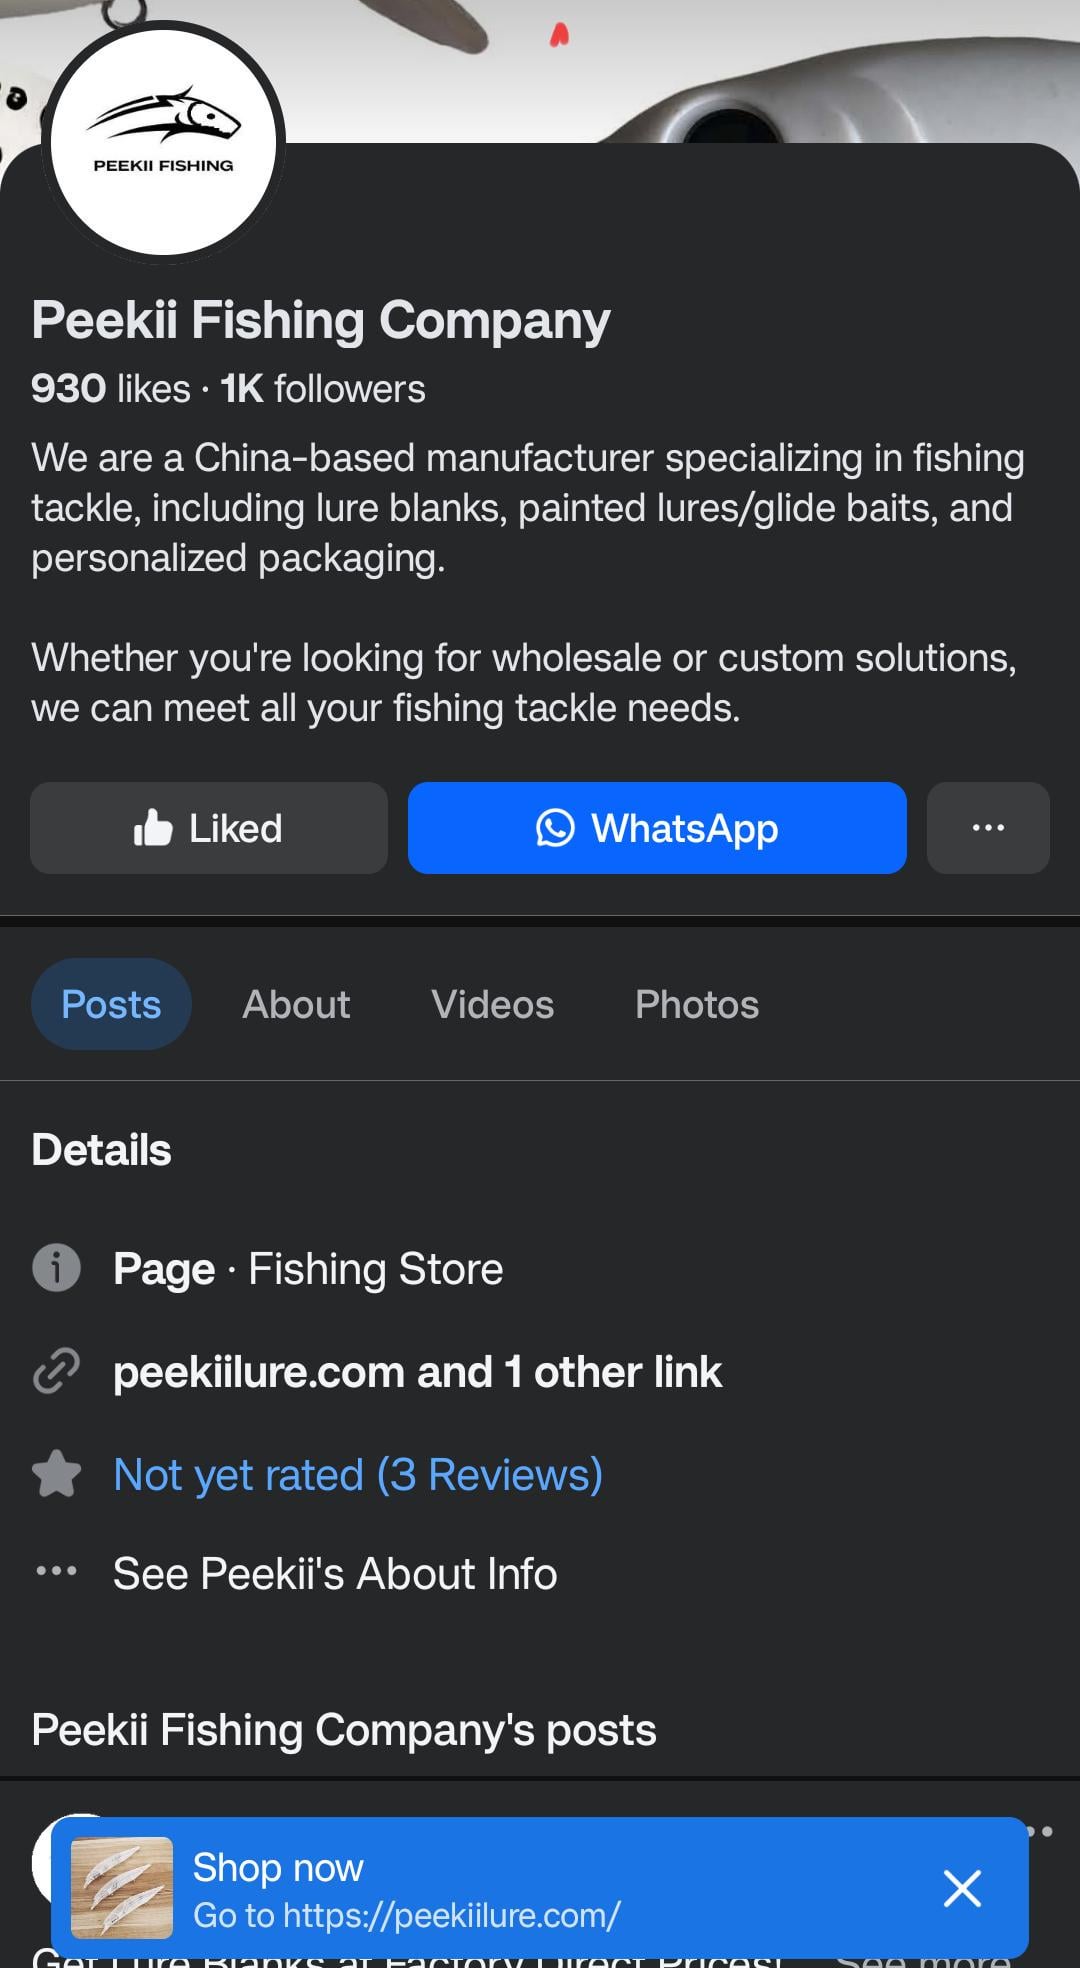Switch to the Posts tab
Viewport: 1080px width, 1968px height.
click(111, 1004)
